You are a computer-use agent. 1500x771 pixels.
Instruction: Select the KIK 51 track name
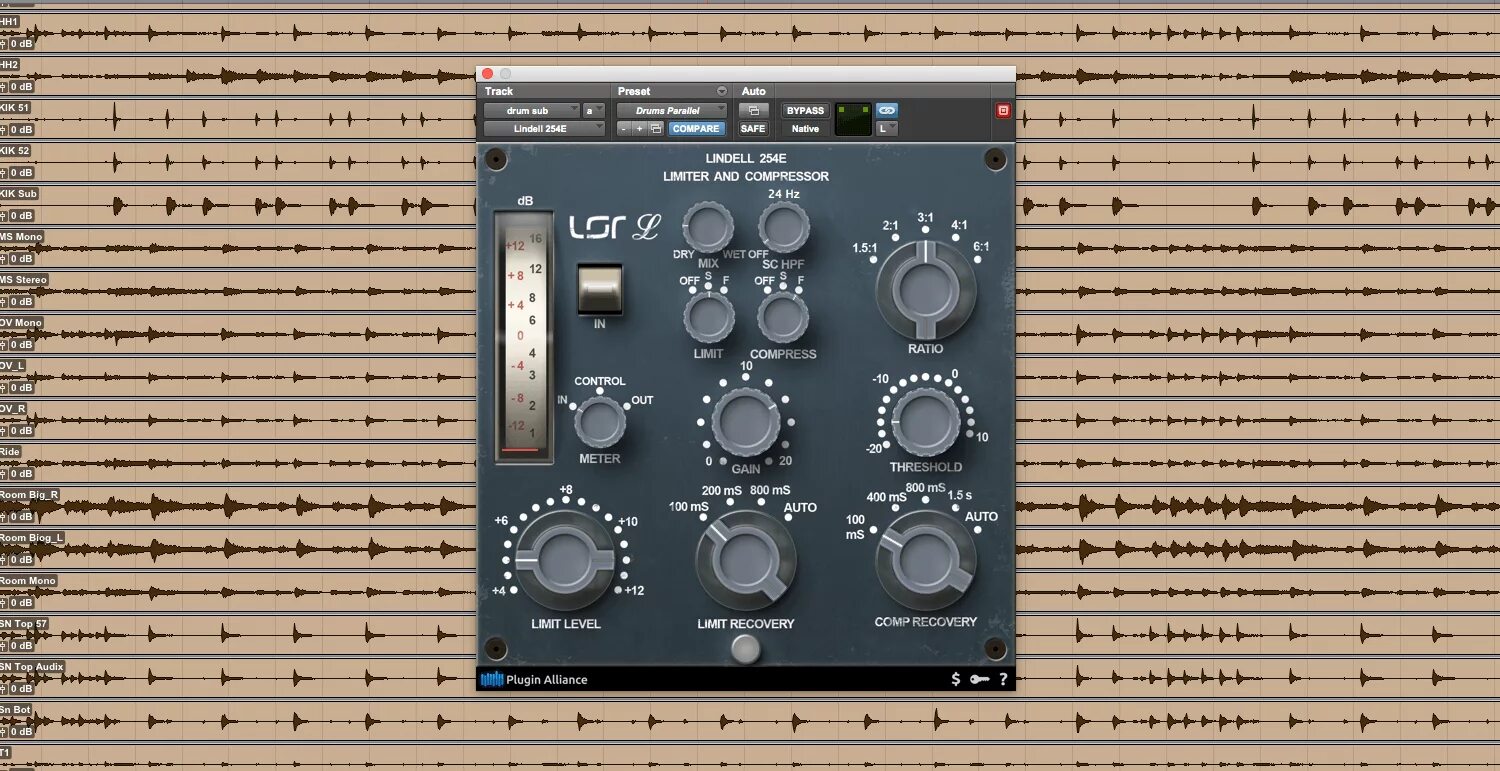(x=15, y=108)
